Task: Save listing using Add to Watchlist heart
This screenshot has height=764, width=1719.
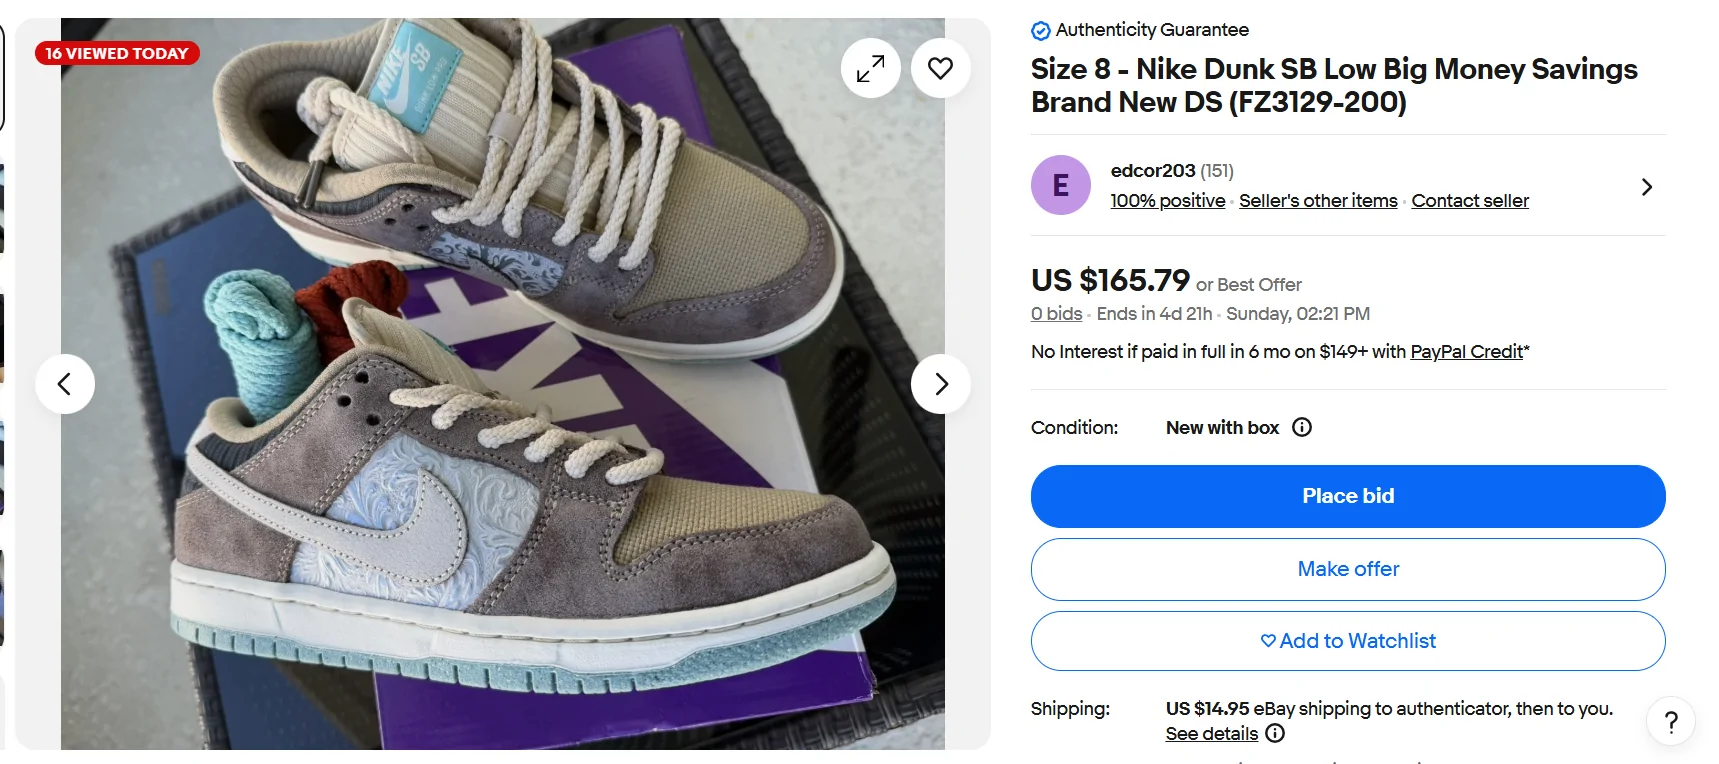Action: pos(1266,641)
